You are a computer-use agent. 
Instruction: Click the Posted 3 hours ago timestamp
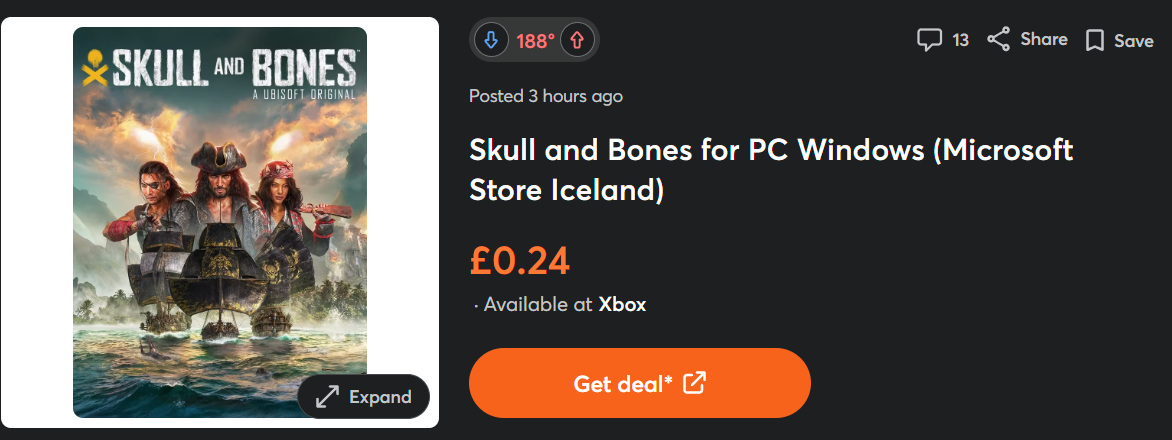pos(546,96)
